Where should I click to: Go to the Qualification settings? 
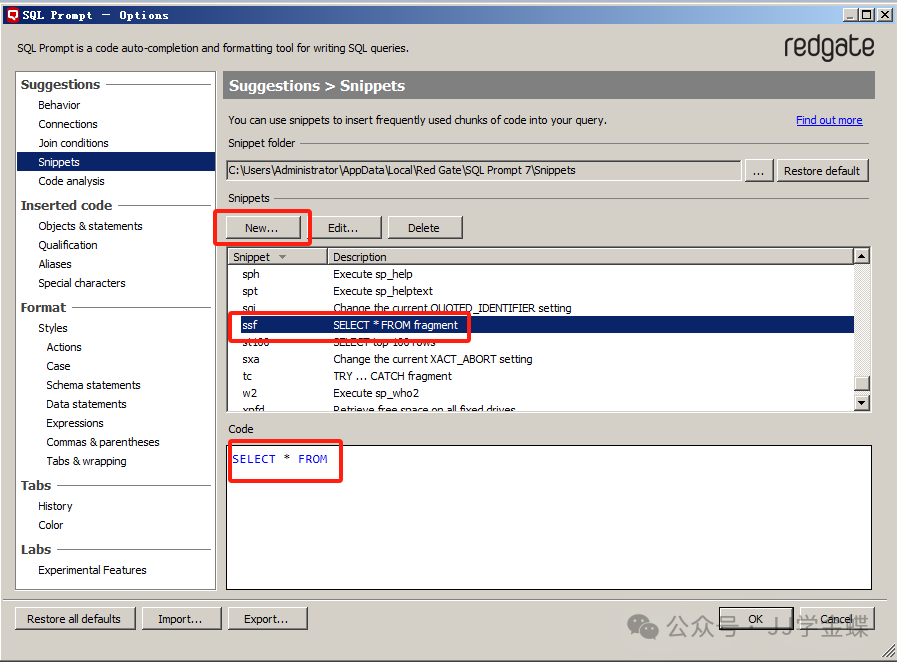point(68,245)
